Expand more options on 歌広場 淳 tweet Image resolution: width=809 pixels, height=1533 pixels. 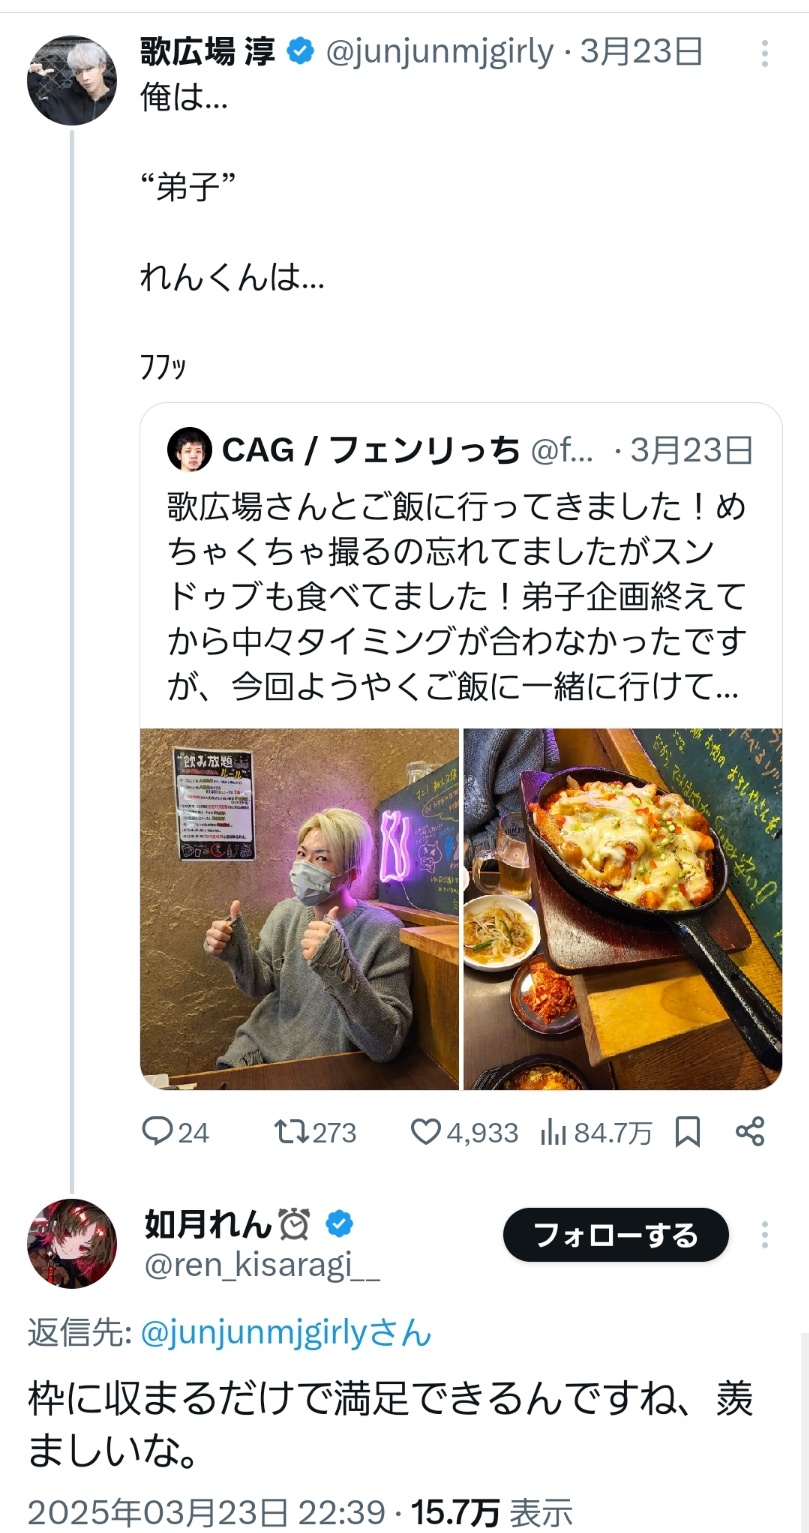point(765,53)
